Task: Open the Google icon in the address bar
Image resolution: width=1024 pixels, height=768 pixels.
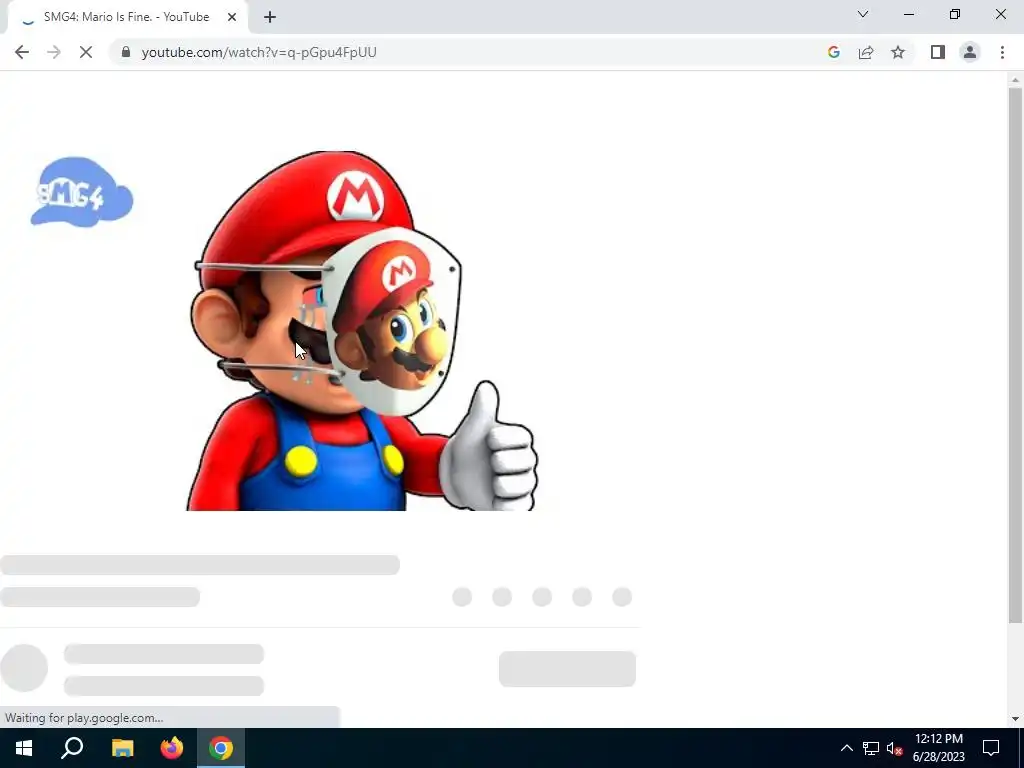Action: [x=833, y=52]
